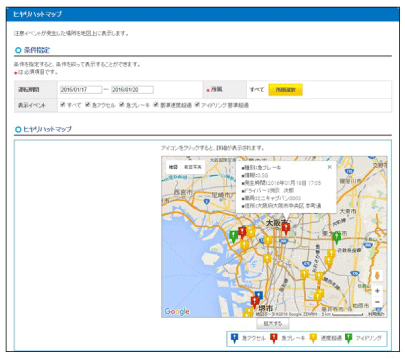The width and height of the screenshot is (405, 360).
Task: Toggle the 急ブレーキ checkbox
Action: 122,105
